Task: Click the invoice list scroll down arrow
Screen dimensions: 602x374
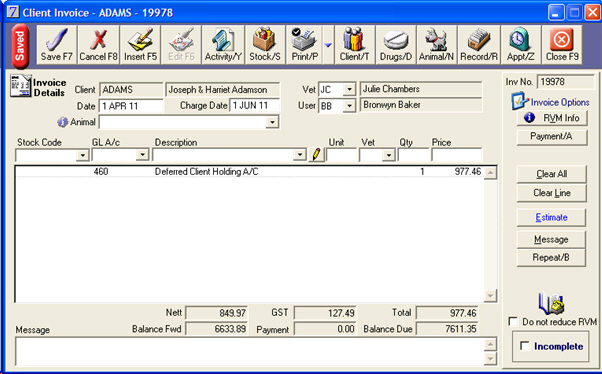Action: (490, 295)
